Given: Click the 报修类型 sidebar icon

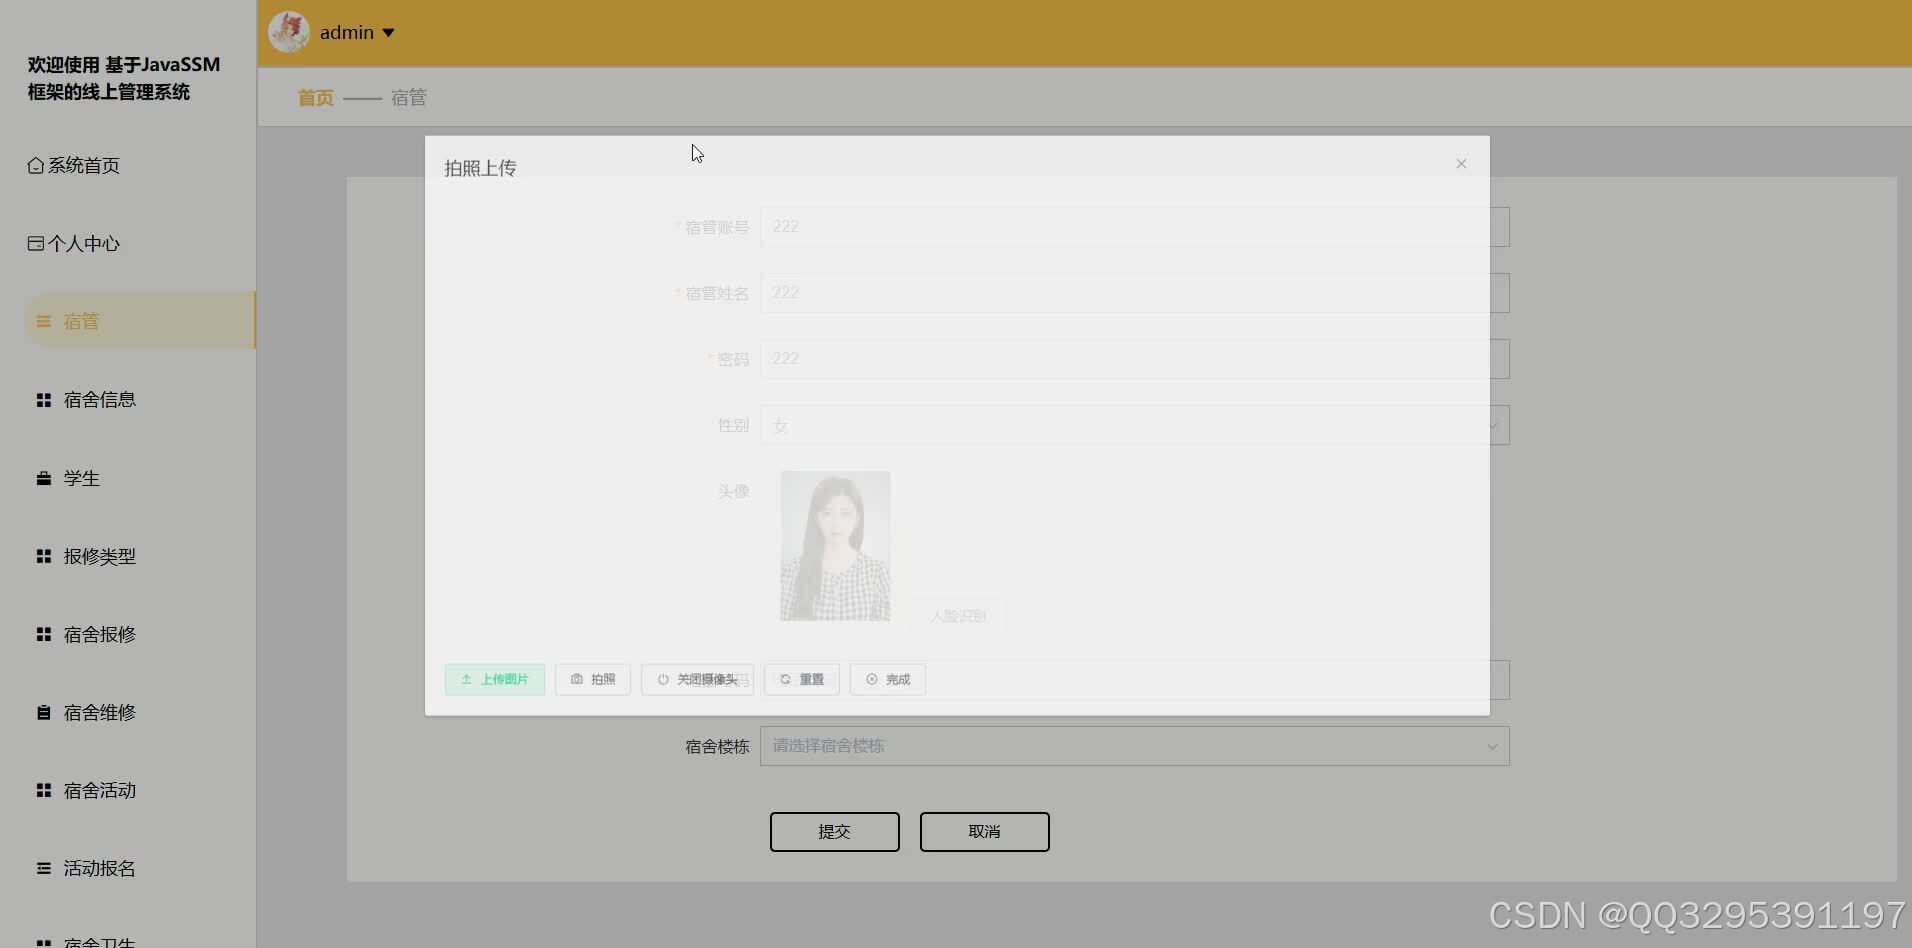Looking at the screenshot, I should point(43,556).
